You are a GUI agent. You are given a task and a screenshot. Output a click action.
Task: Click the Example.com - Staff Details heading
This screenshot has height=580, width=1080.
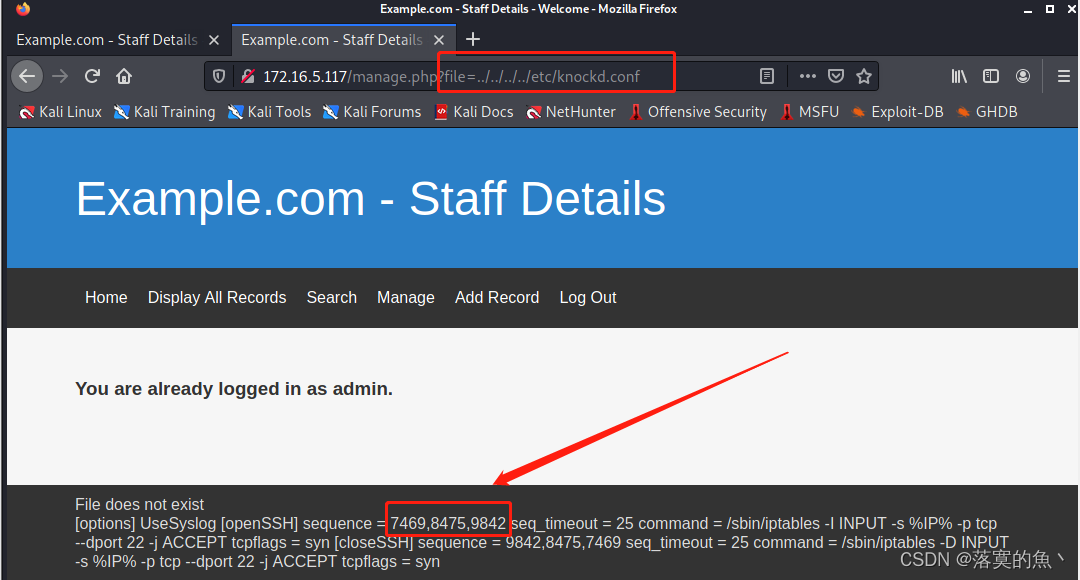pyautogui.click(x=371, y=199)
